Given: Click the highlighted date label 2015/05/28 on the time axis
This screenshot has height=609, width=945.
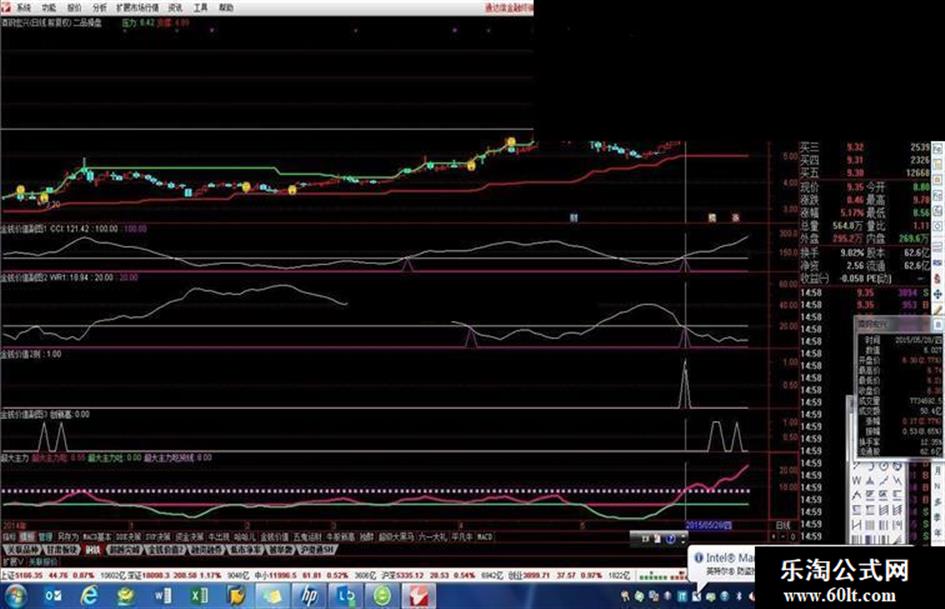Looking at the screenshot, I should pos(709,525).
